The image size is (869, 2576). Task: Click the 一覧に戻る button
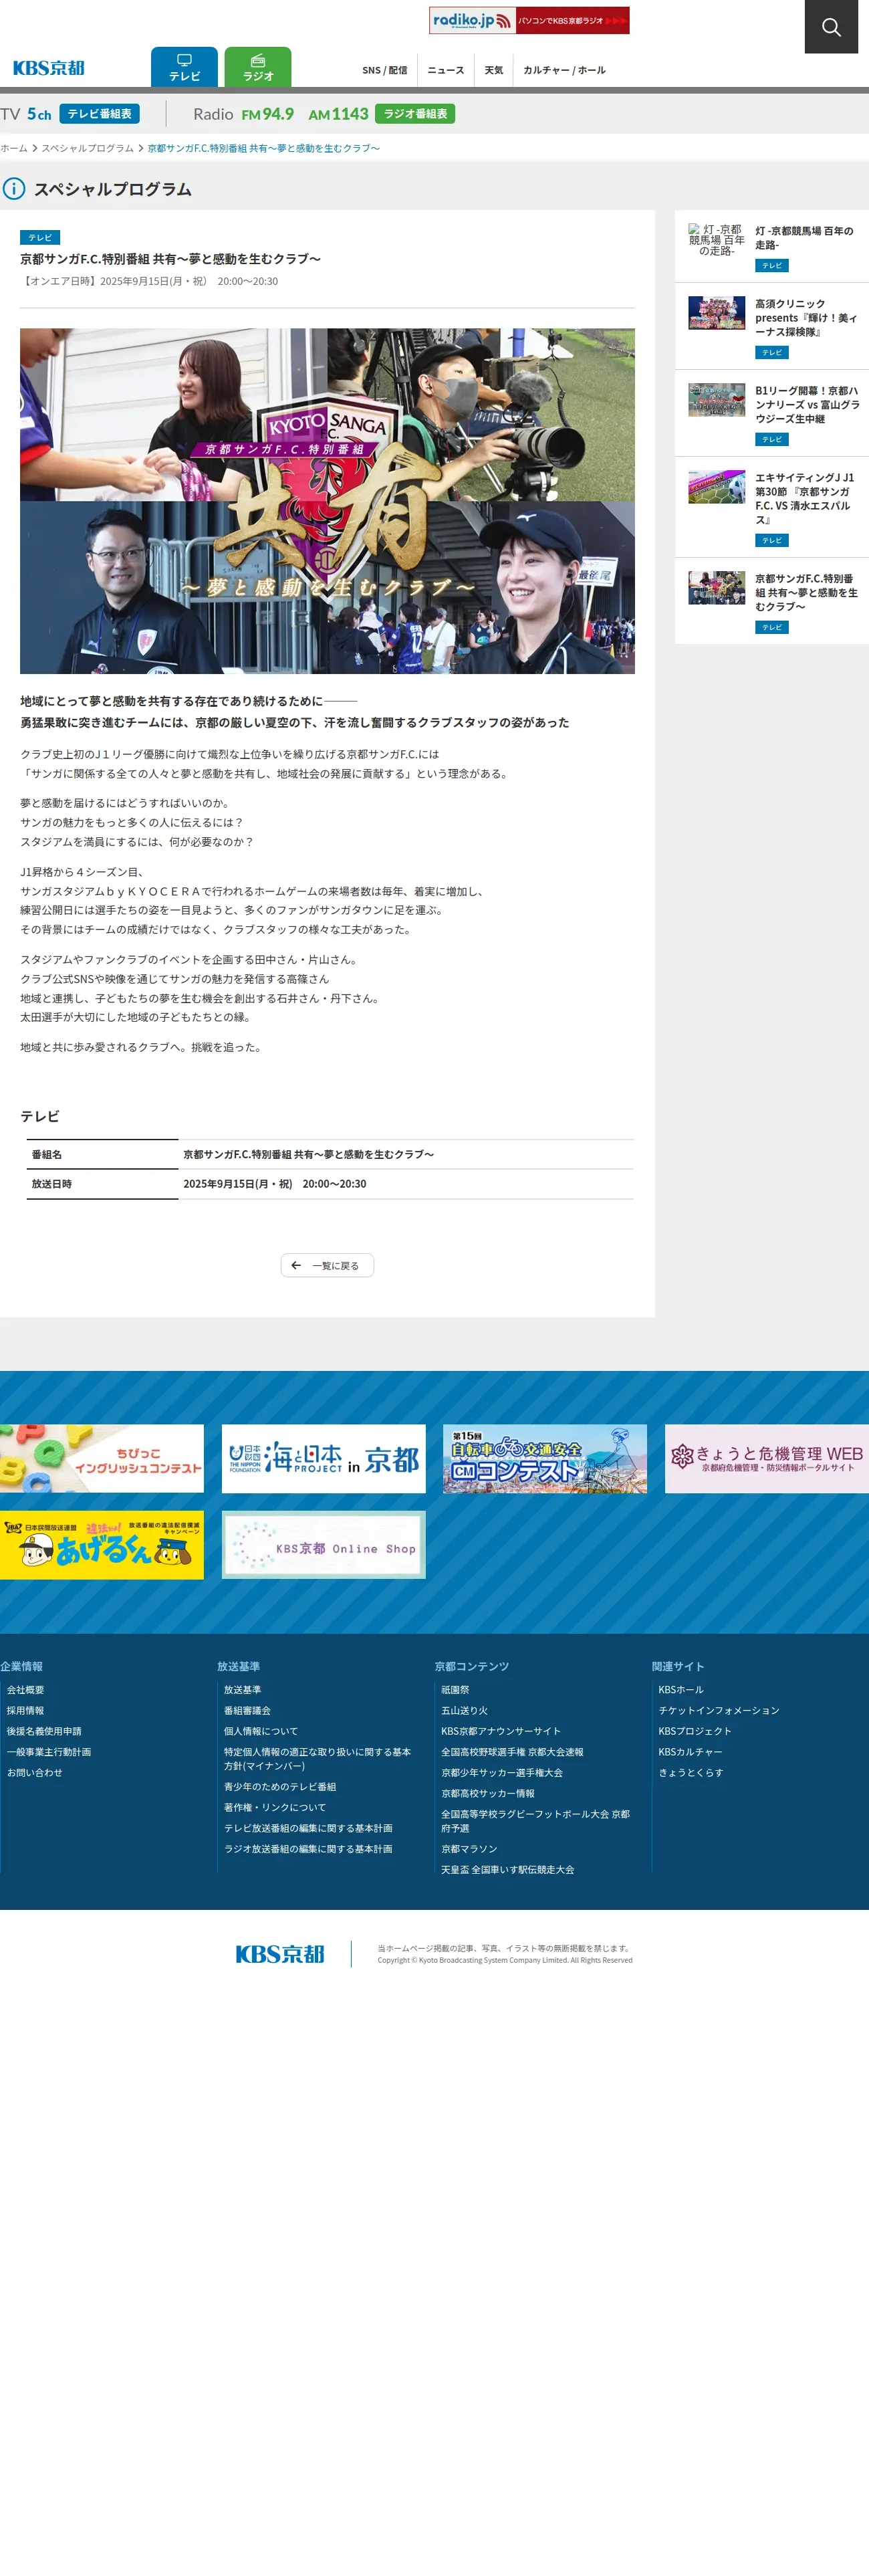click(327, 1265)
